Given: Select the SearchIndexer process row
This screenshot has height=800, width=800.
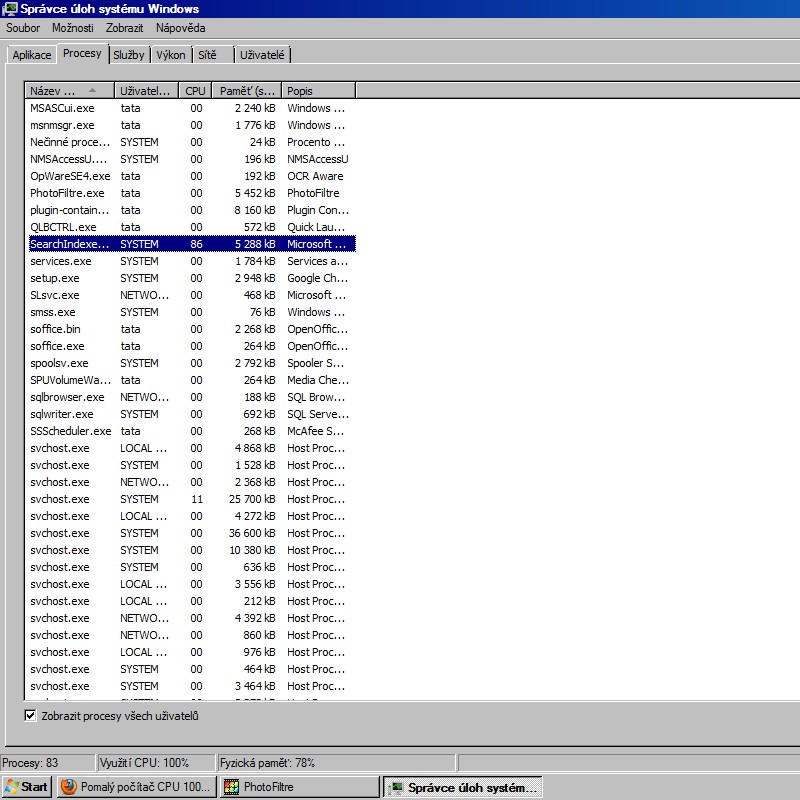Looking at the screenshot, I should click(x=192, y=244).
